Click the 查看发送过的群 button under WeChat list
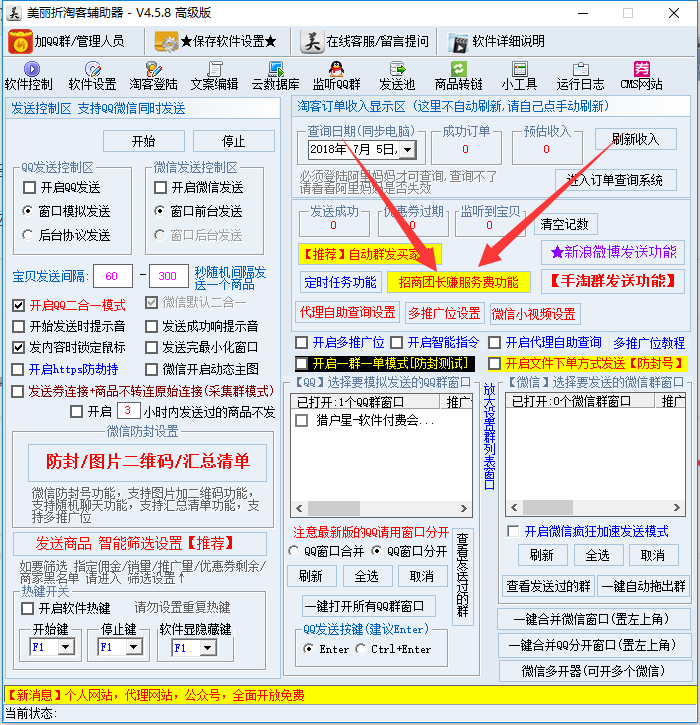This screenshot has width=700, height=725. (548, 586)
